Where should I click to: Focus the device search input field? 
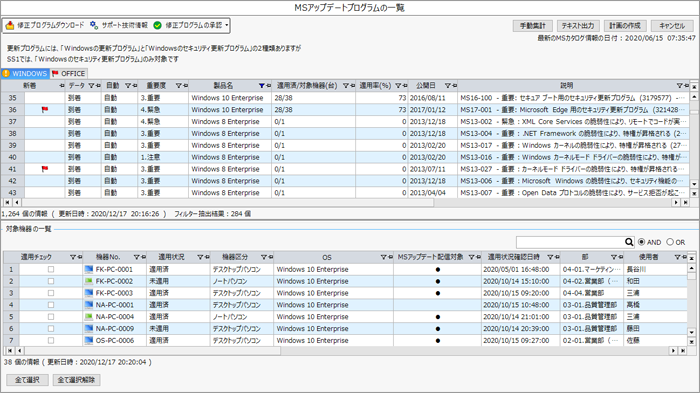click(570, 242)
